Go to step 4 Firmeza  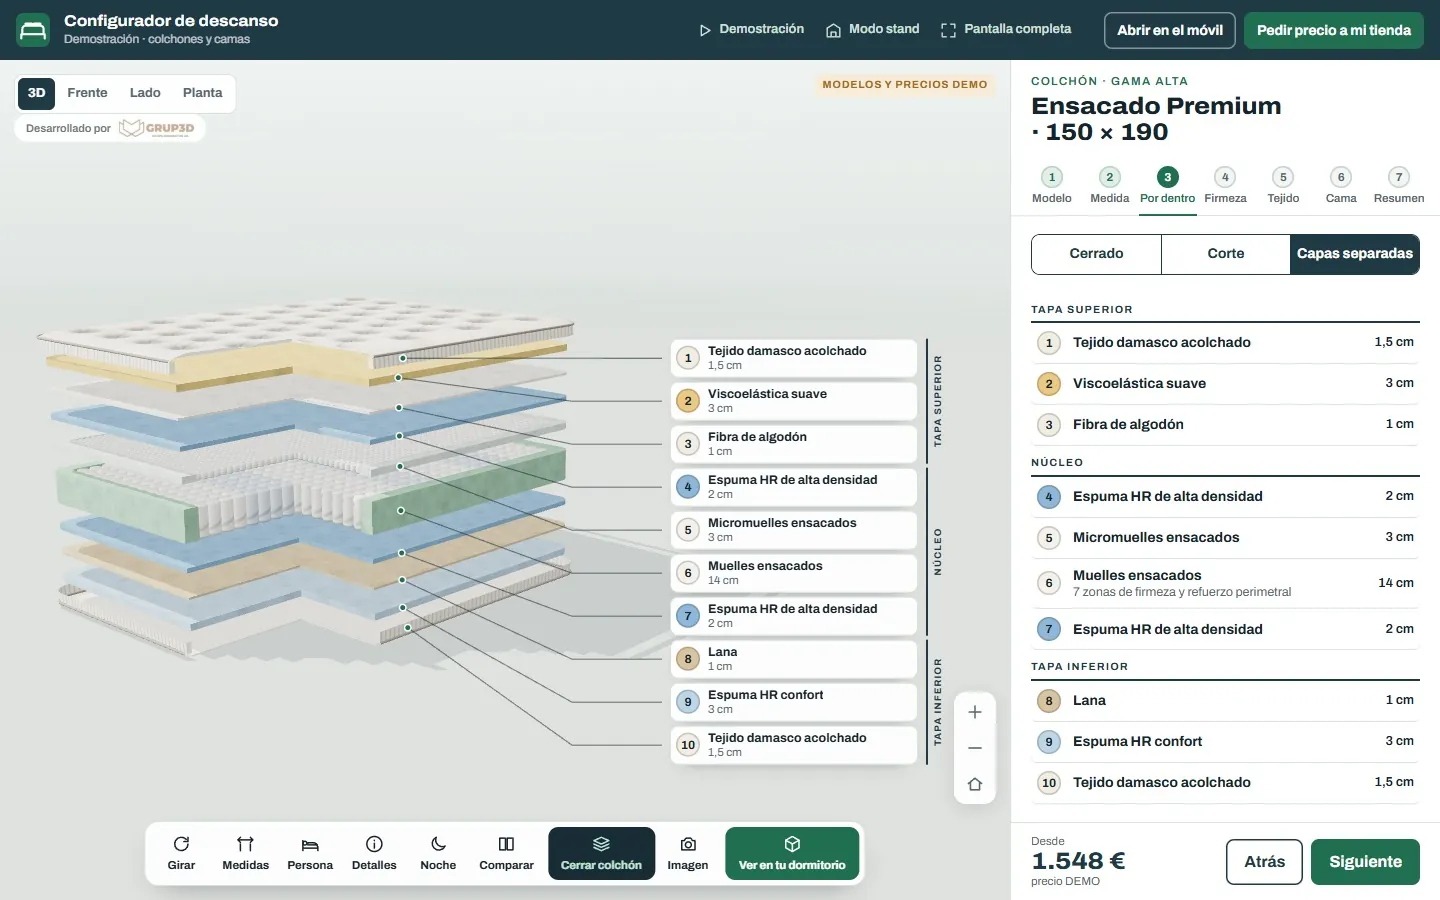1225,186
